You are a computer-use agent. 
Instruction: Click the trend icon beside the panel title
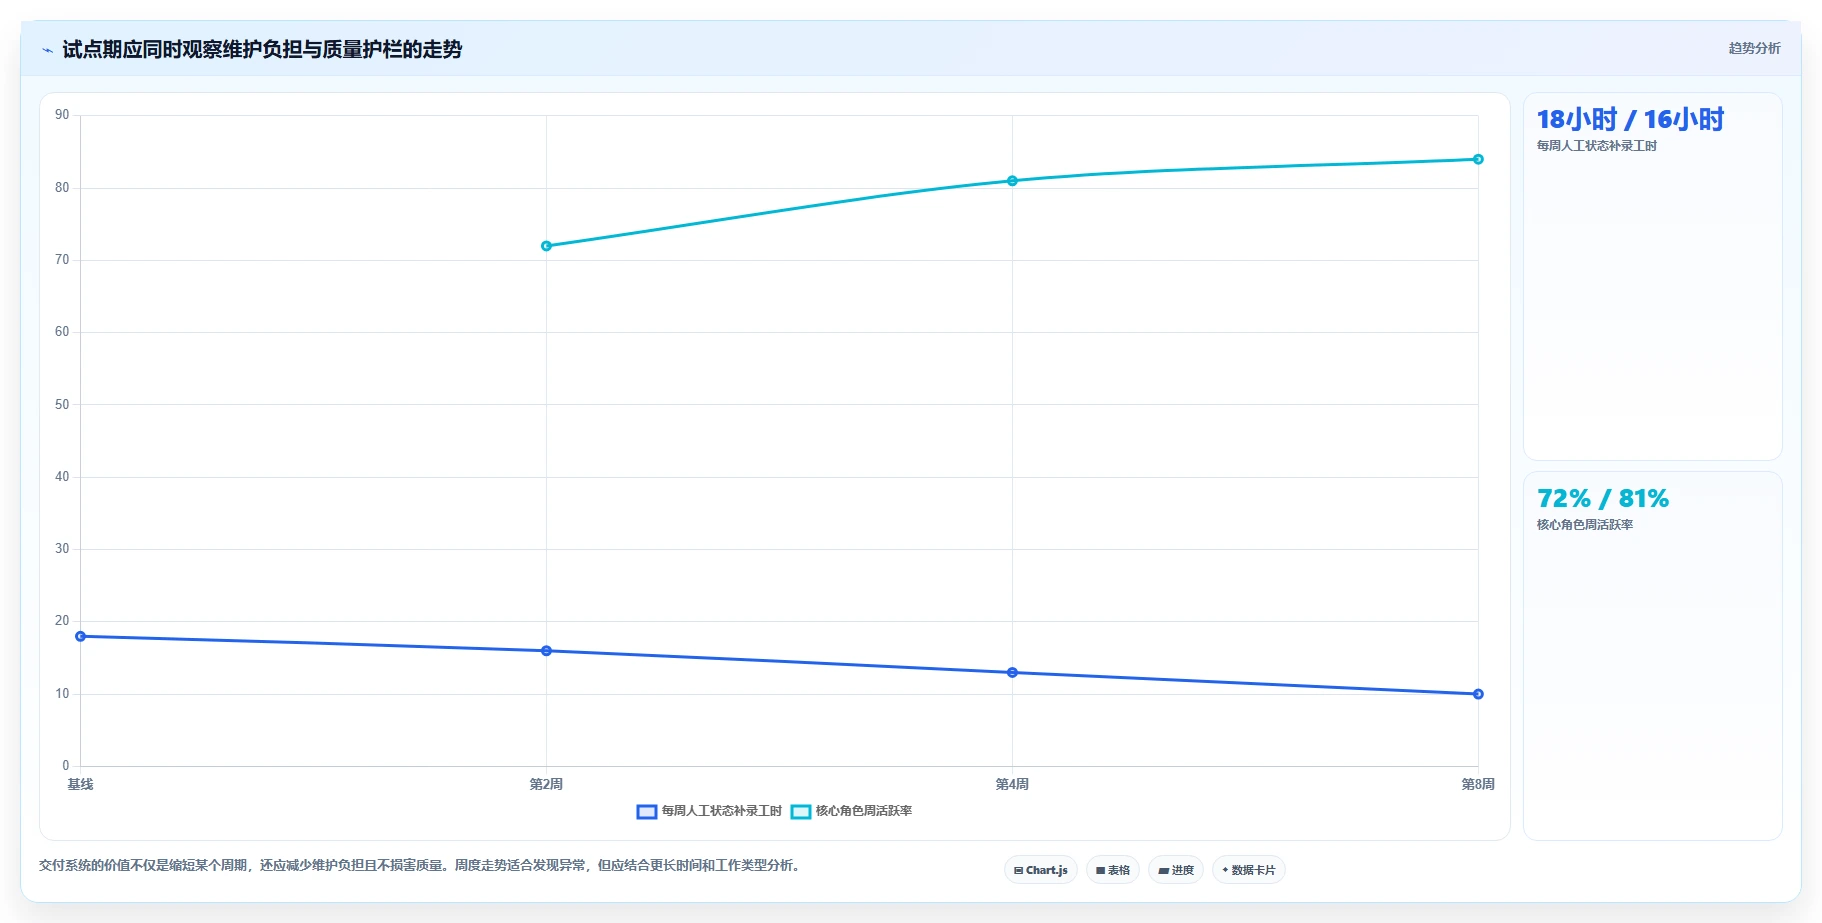tap(47, 50)
